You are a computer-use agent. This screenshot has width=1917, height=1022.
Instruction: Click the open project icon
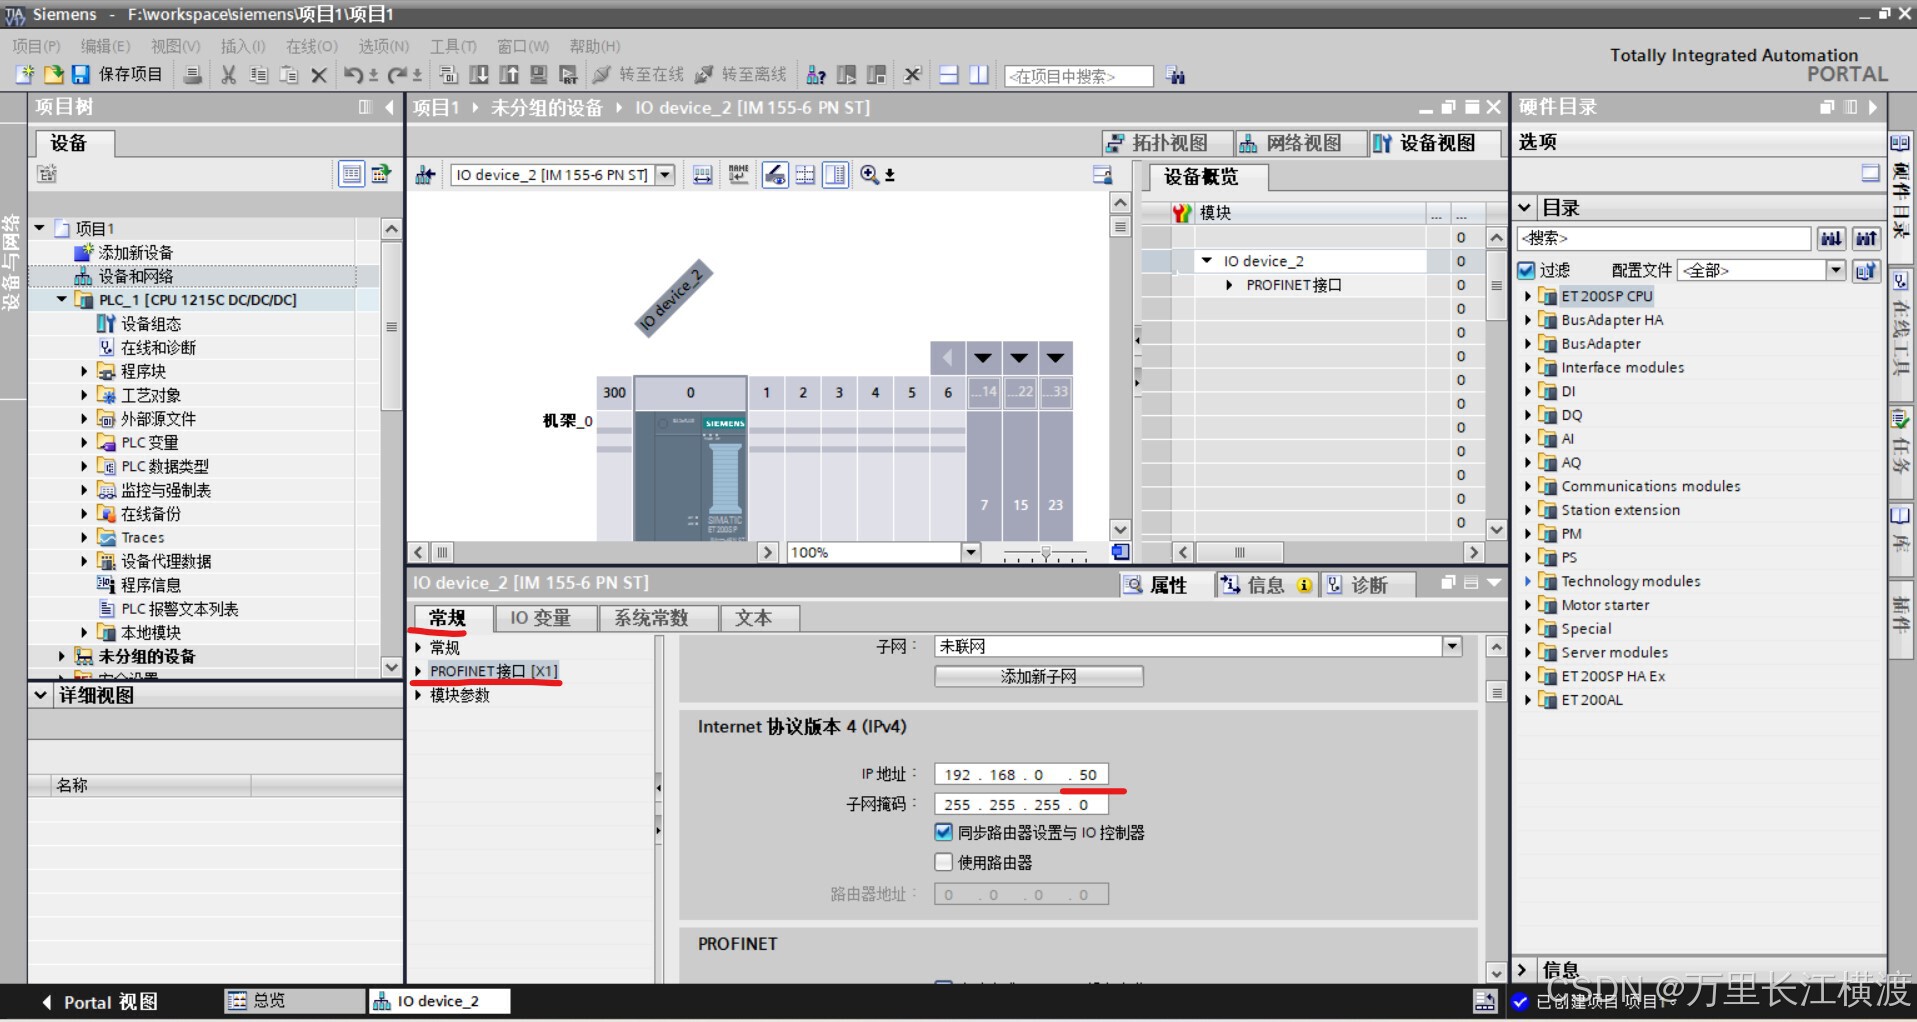pyautogui.click(x=53, y=75)
